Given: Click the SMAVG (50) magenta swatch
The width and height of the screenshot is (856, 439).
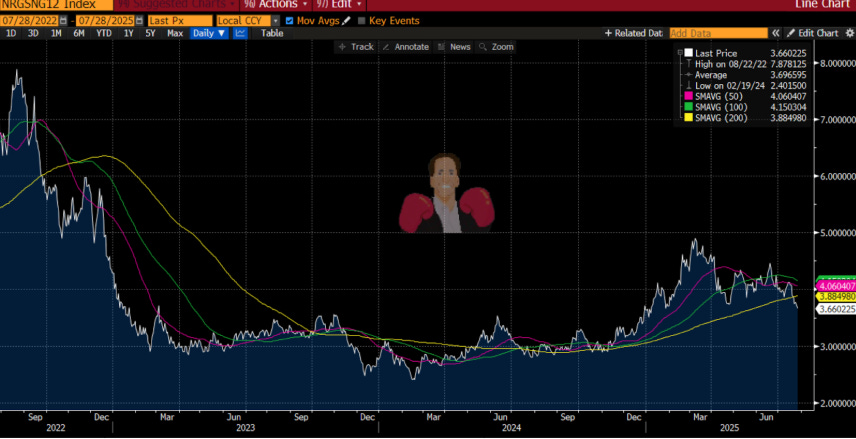Looking at the screenshot, I should tap(688, 96).
